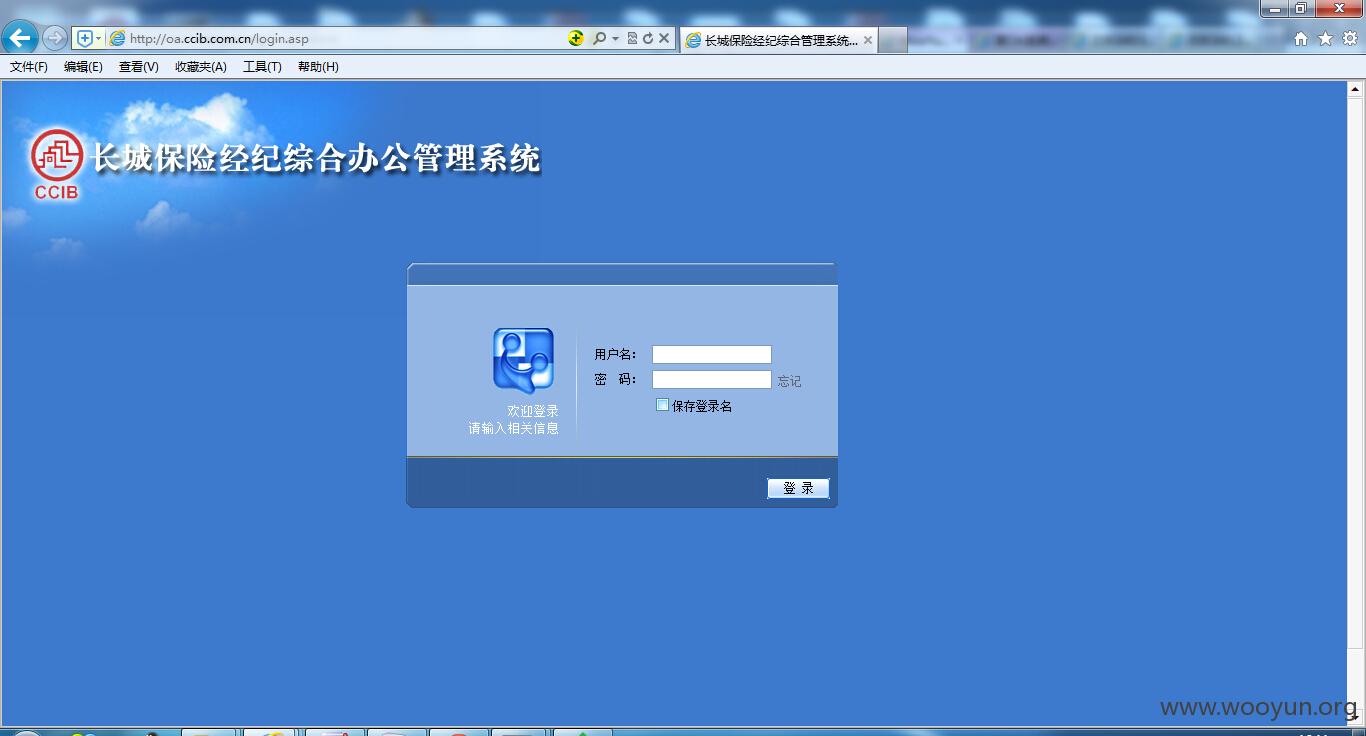1366x736 pixels.
Task: Click the yellow-green plus add-on icon in address bar
Action: click(576, 38)
